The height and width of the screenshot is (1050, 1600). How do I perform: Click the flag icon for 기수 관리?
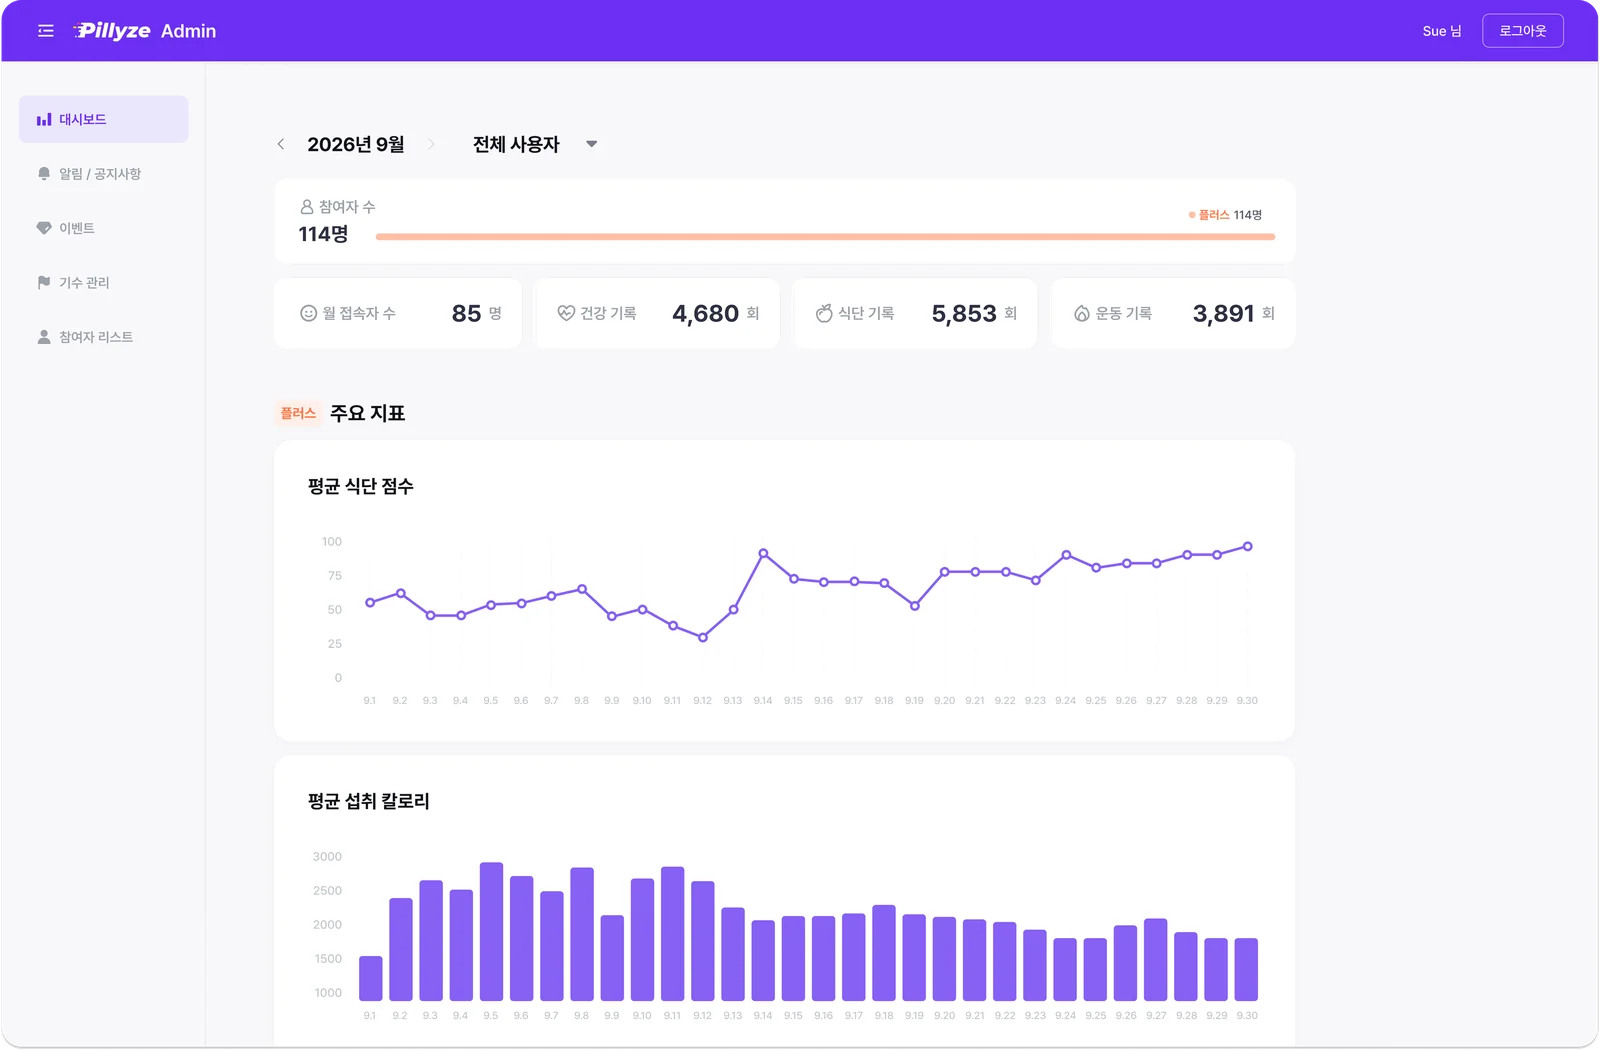[44, 282]
